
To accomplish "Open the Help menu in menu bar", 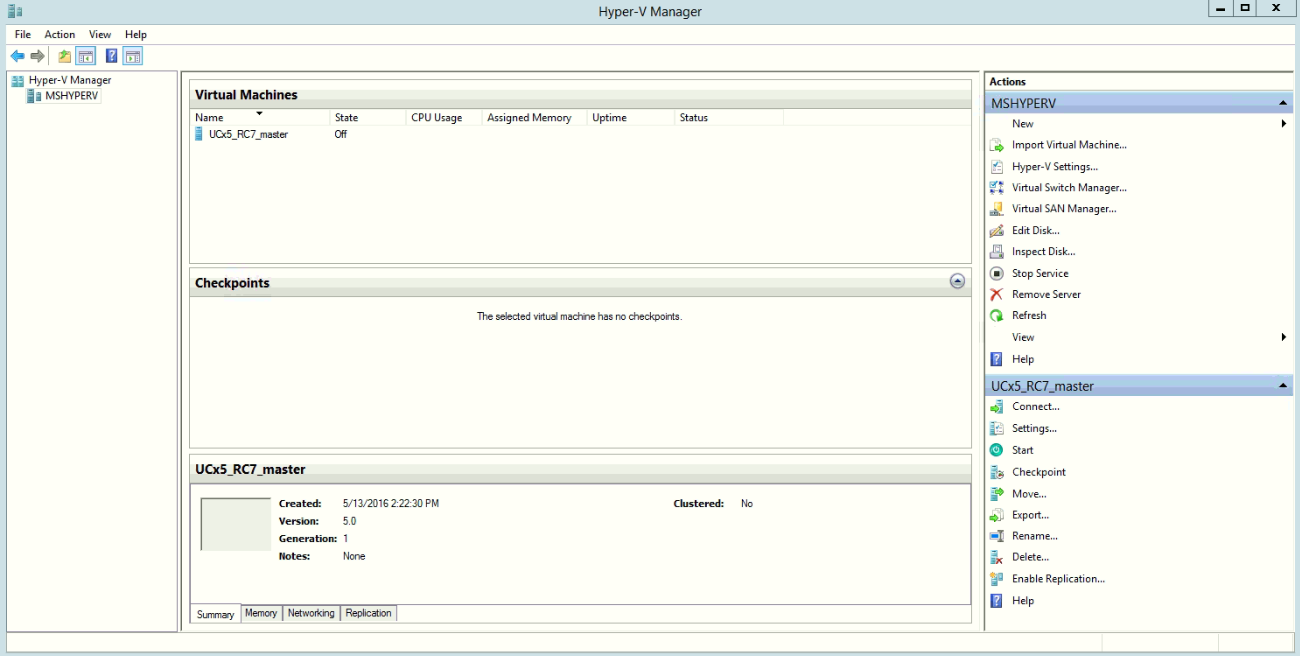I will [x=136, y=34].
